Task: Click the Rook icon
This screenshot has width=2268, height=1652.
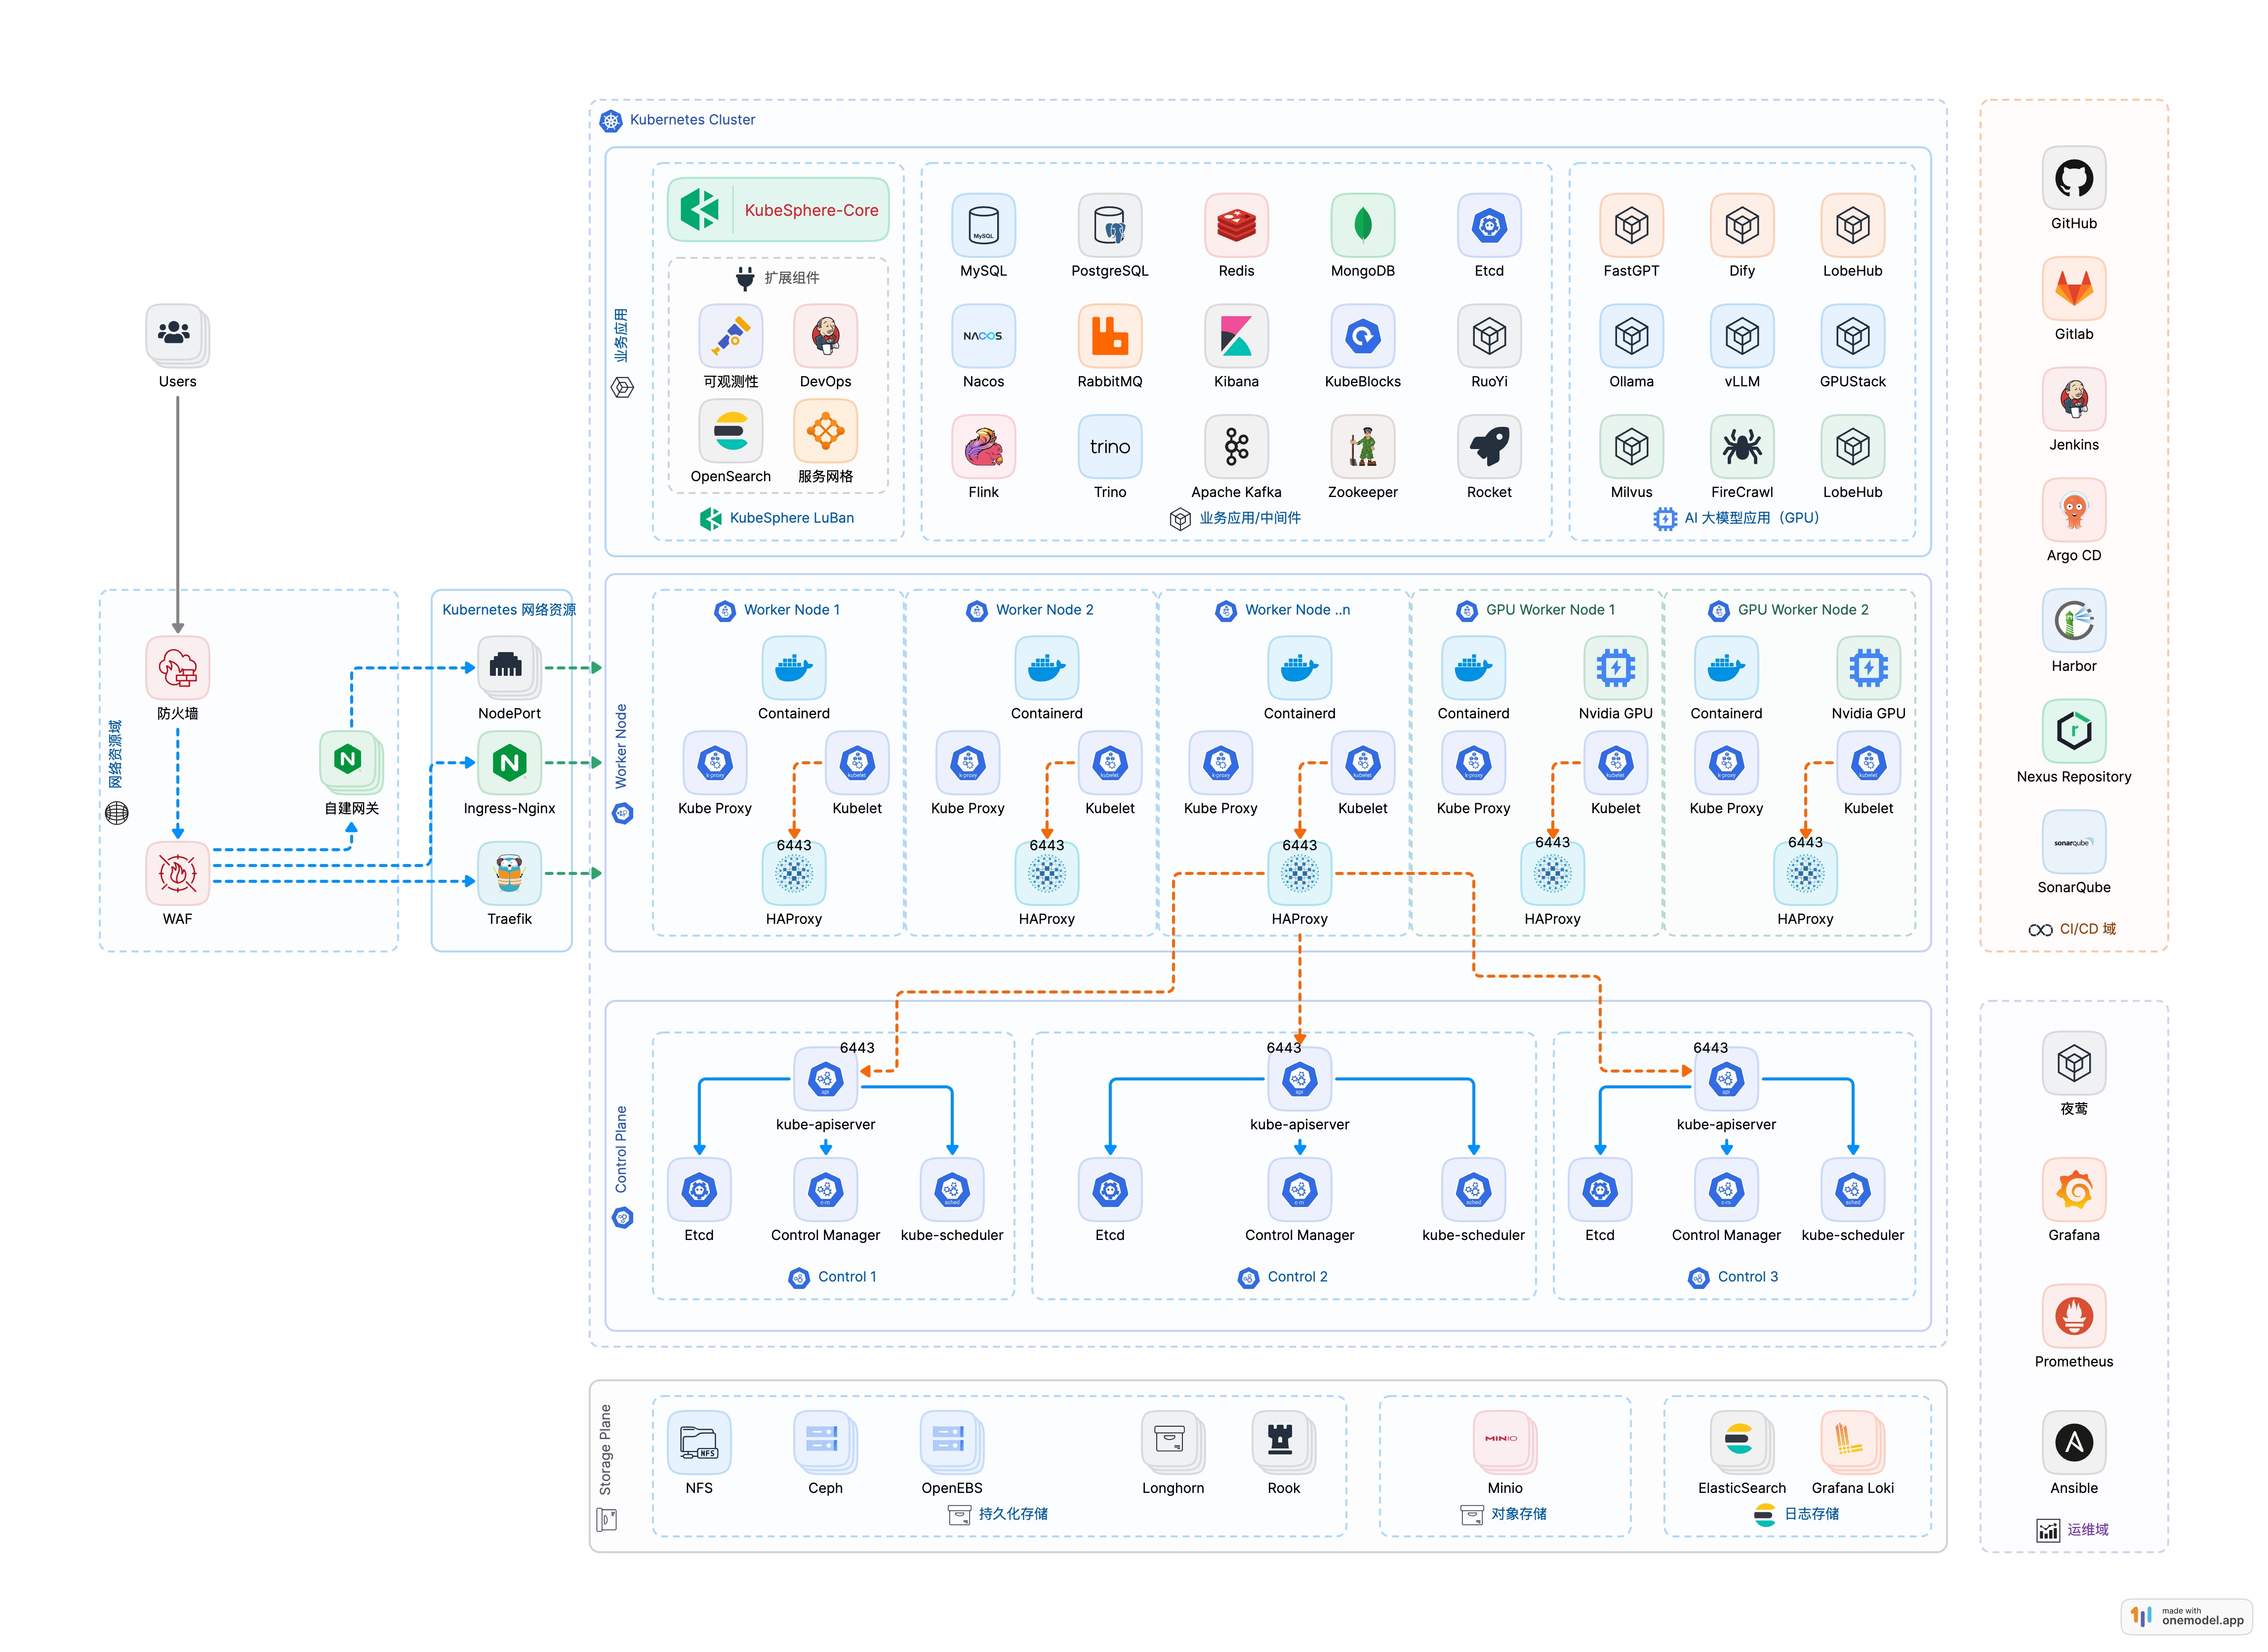Action: pos(1283,1442)
